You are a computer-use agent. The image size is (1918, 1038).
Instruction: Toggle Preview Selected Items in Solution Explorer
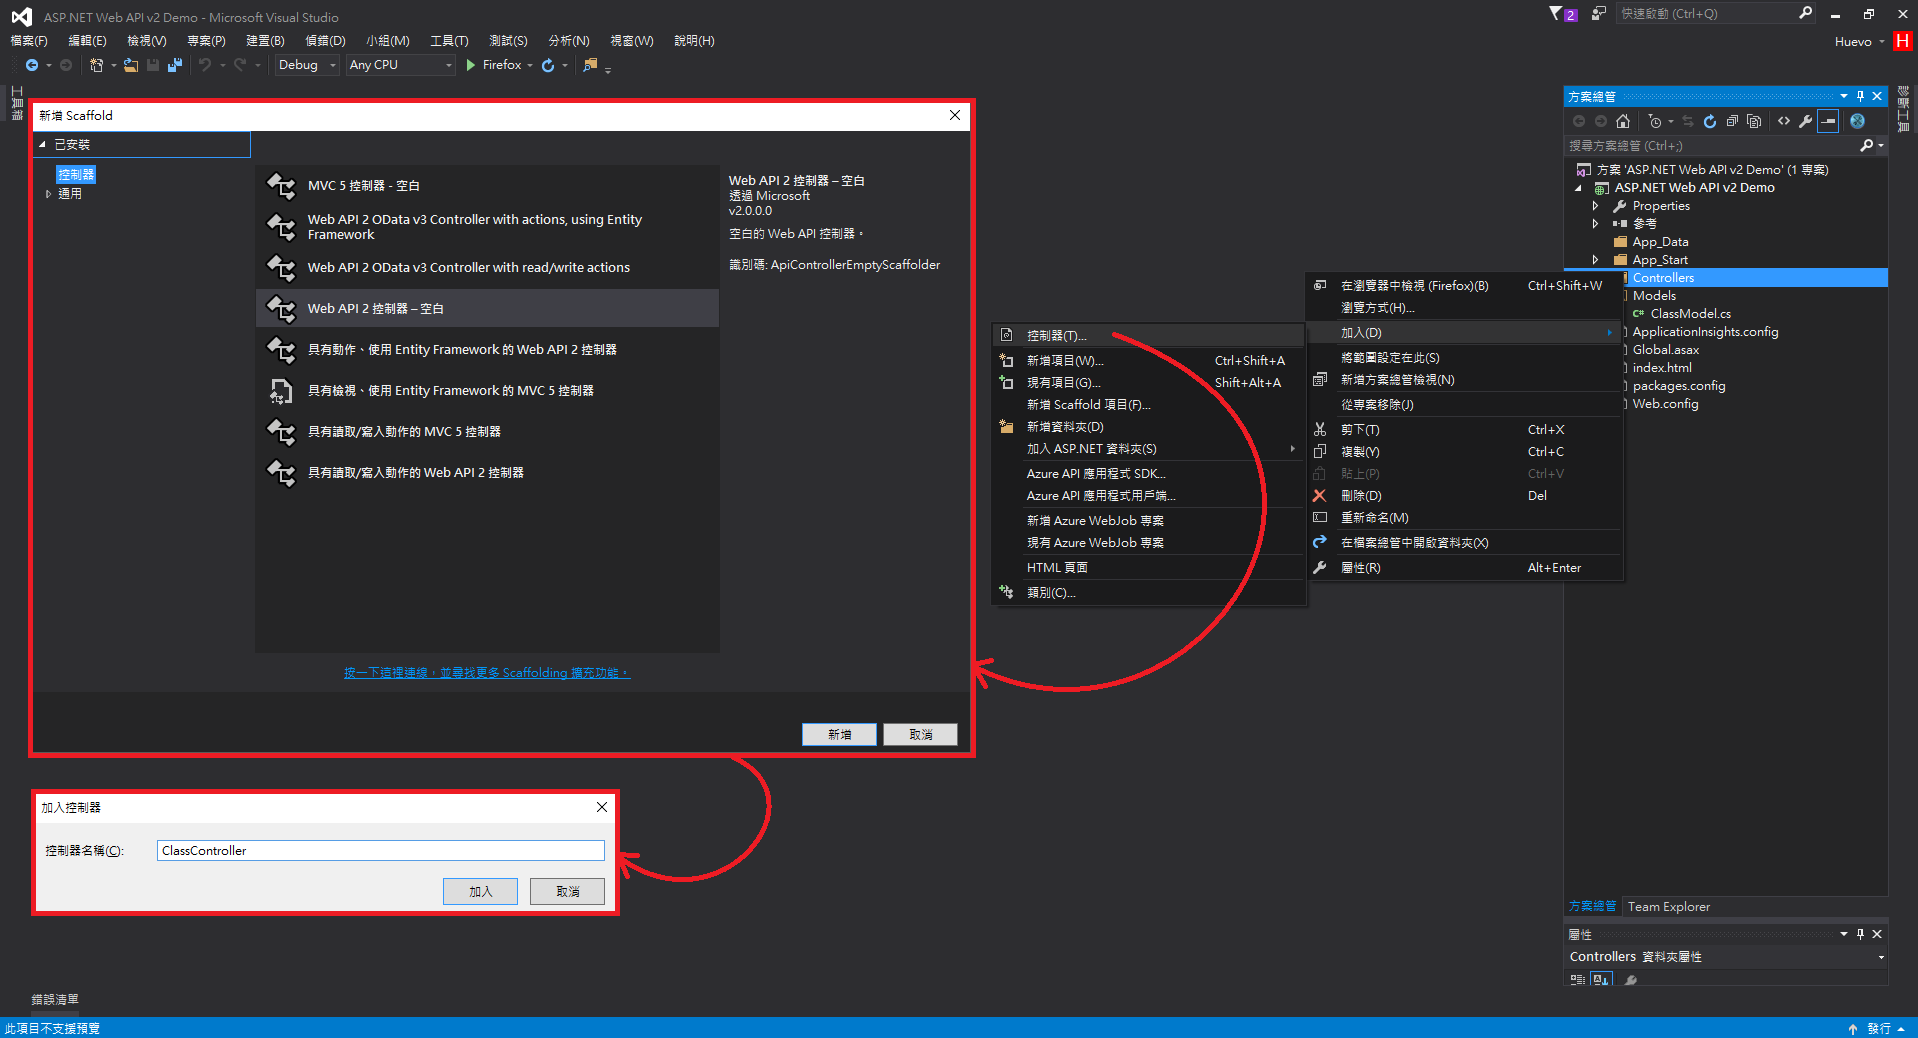1829,121
